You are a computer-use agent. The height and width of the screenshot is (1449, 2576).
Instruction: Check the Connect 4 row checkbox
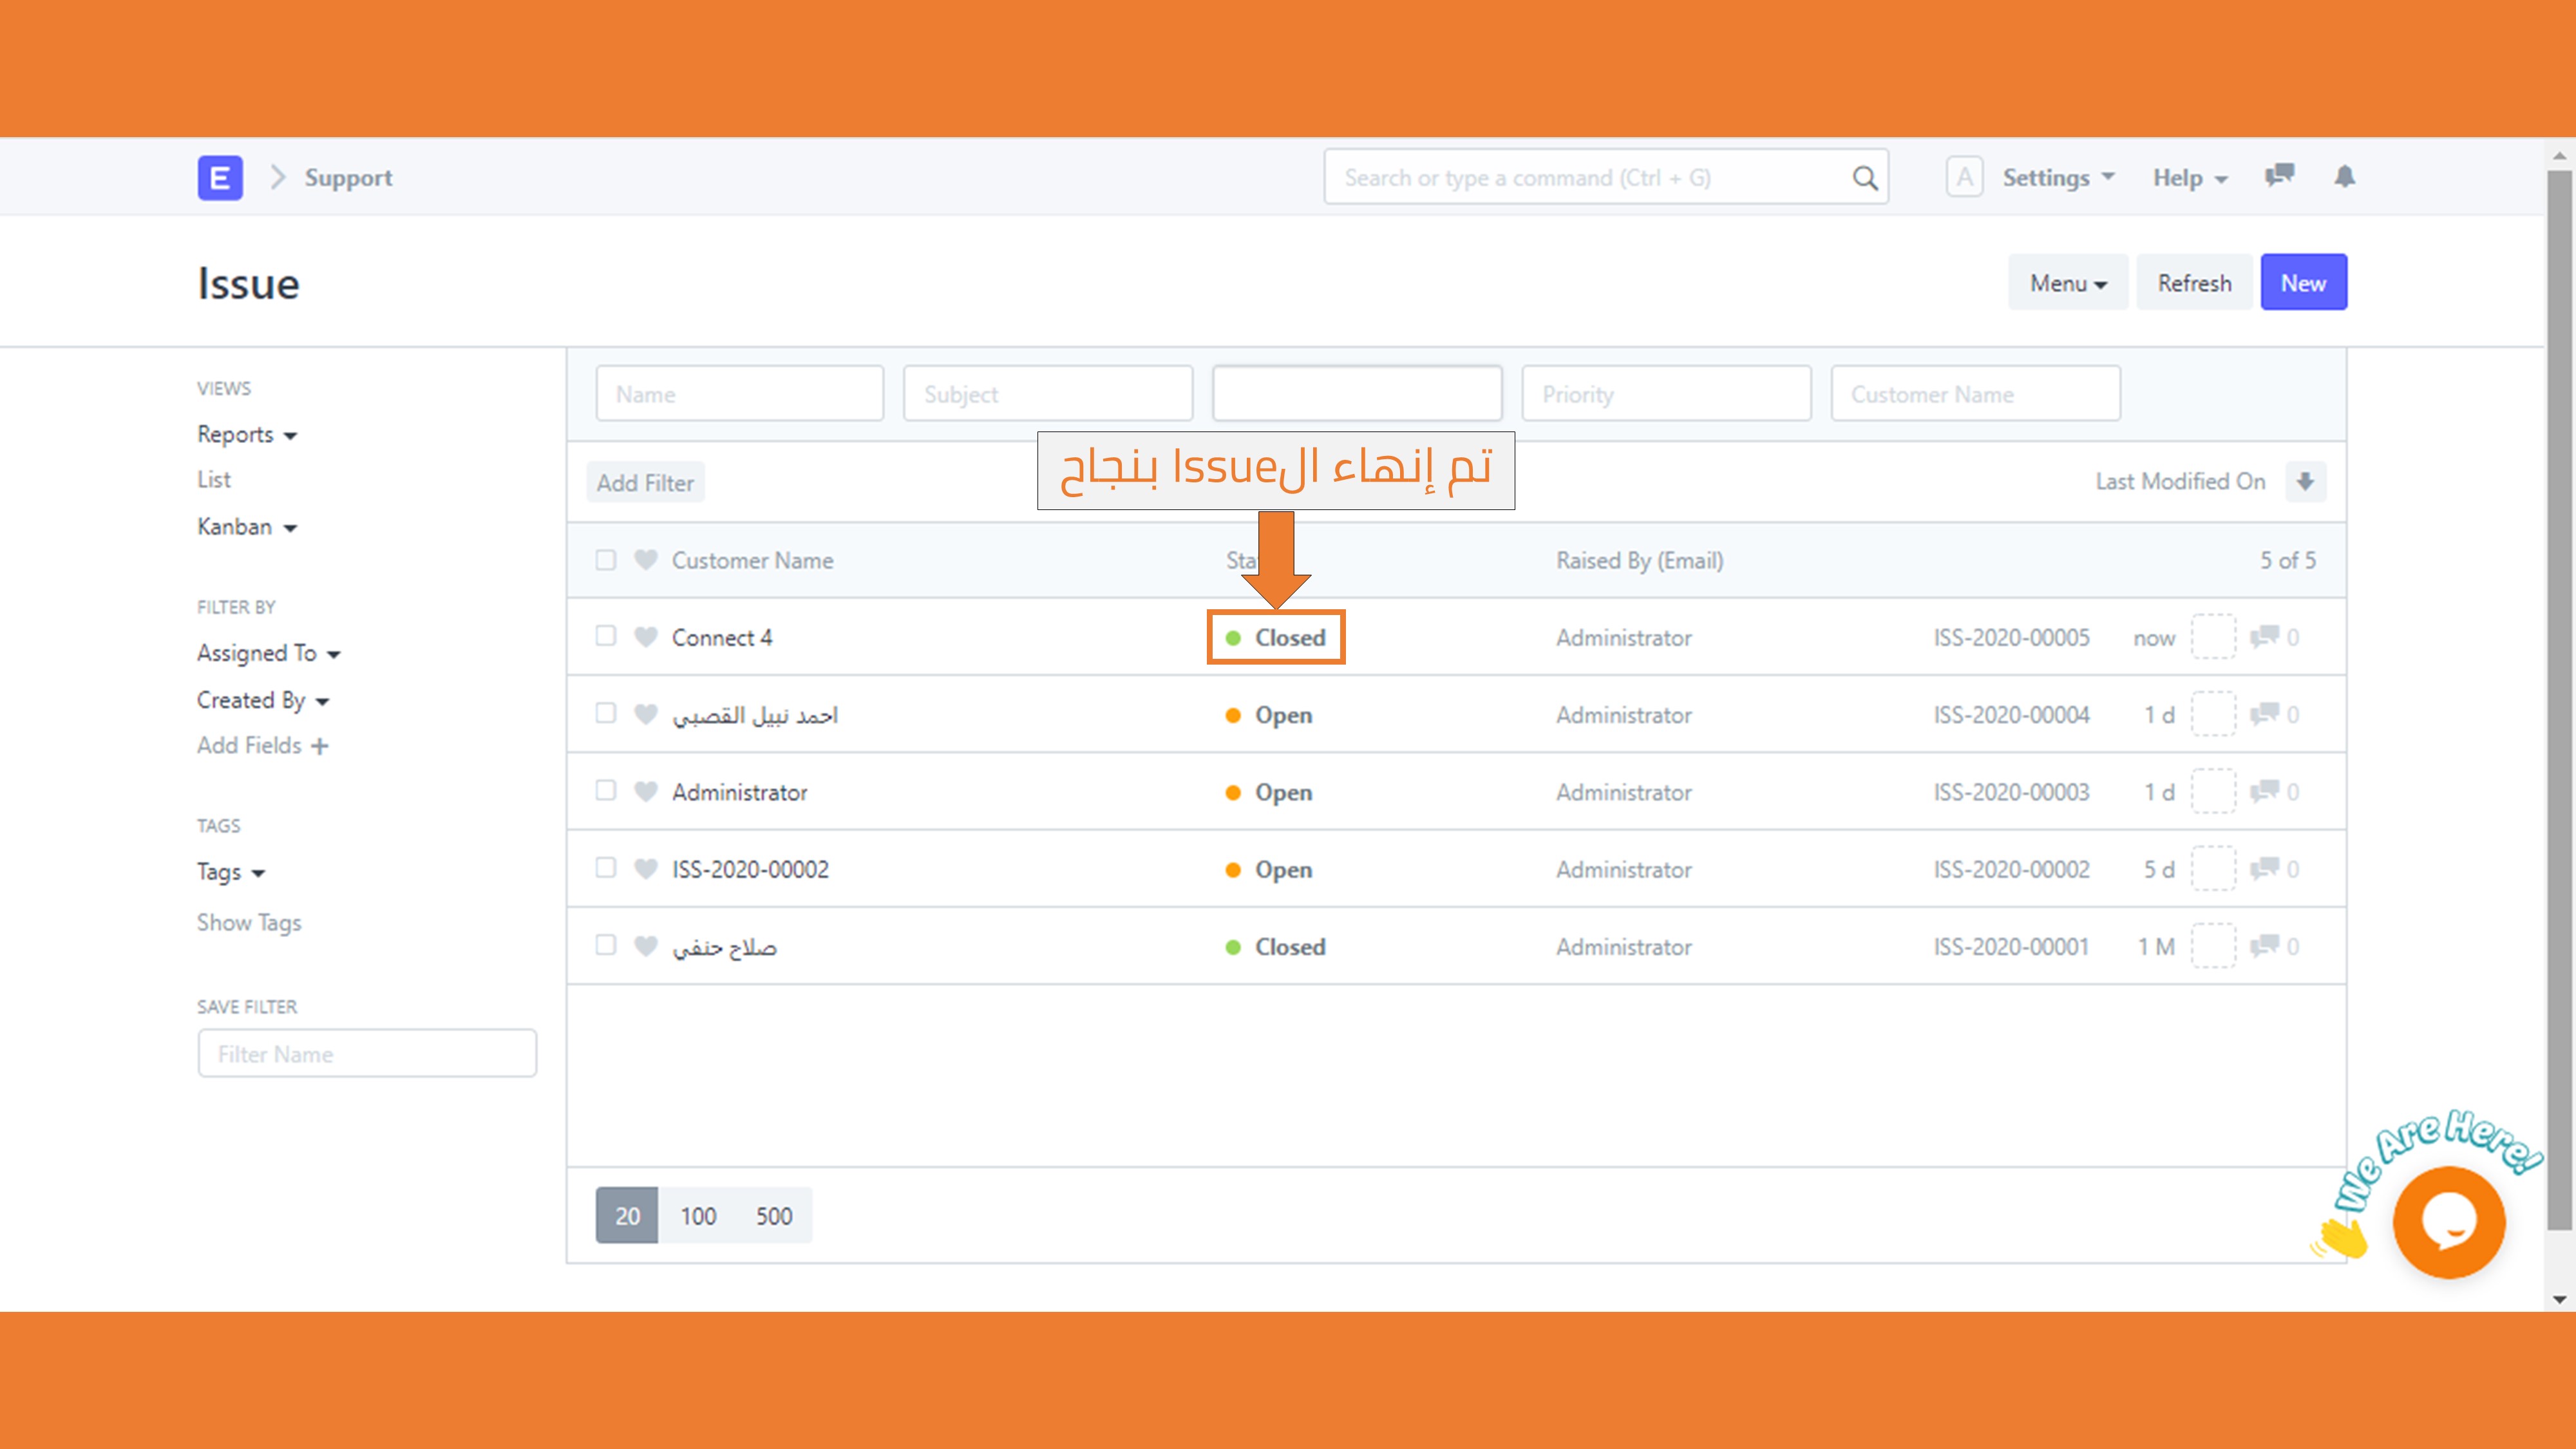605,636
